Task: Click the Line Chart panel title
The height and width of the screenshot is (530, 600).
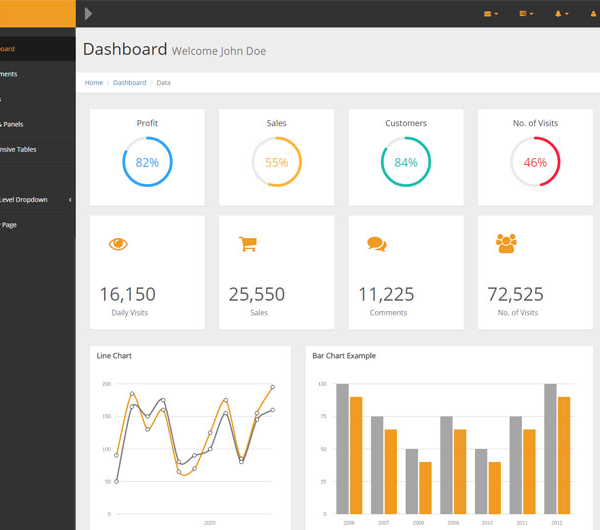Action: tap(114, 356)
